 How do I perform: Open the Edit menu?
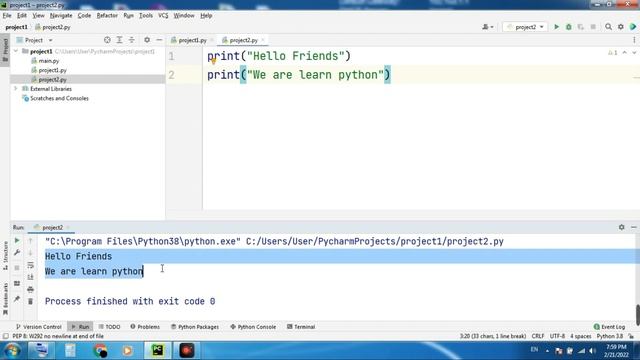coord(22,16)
